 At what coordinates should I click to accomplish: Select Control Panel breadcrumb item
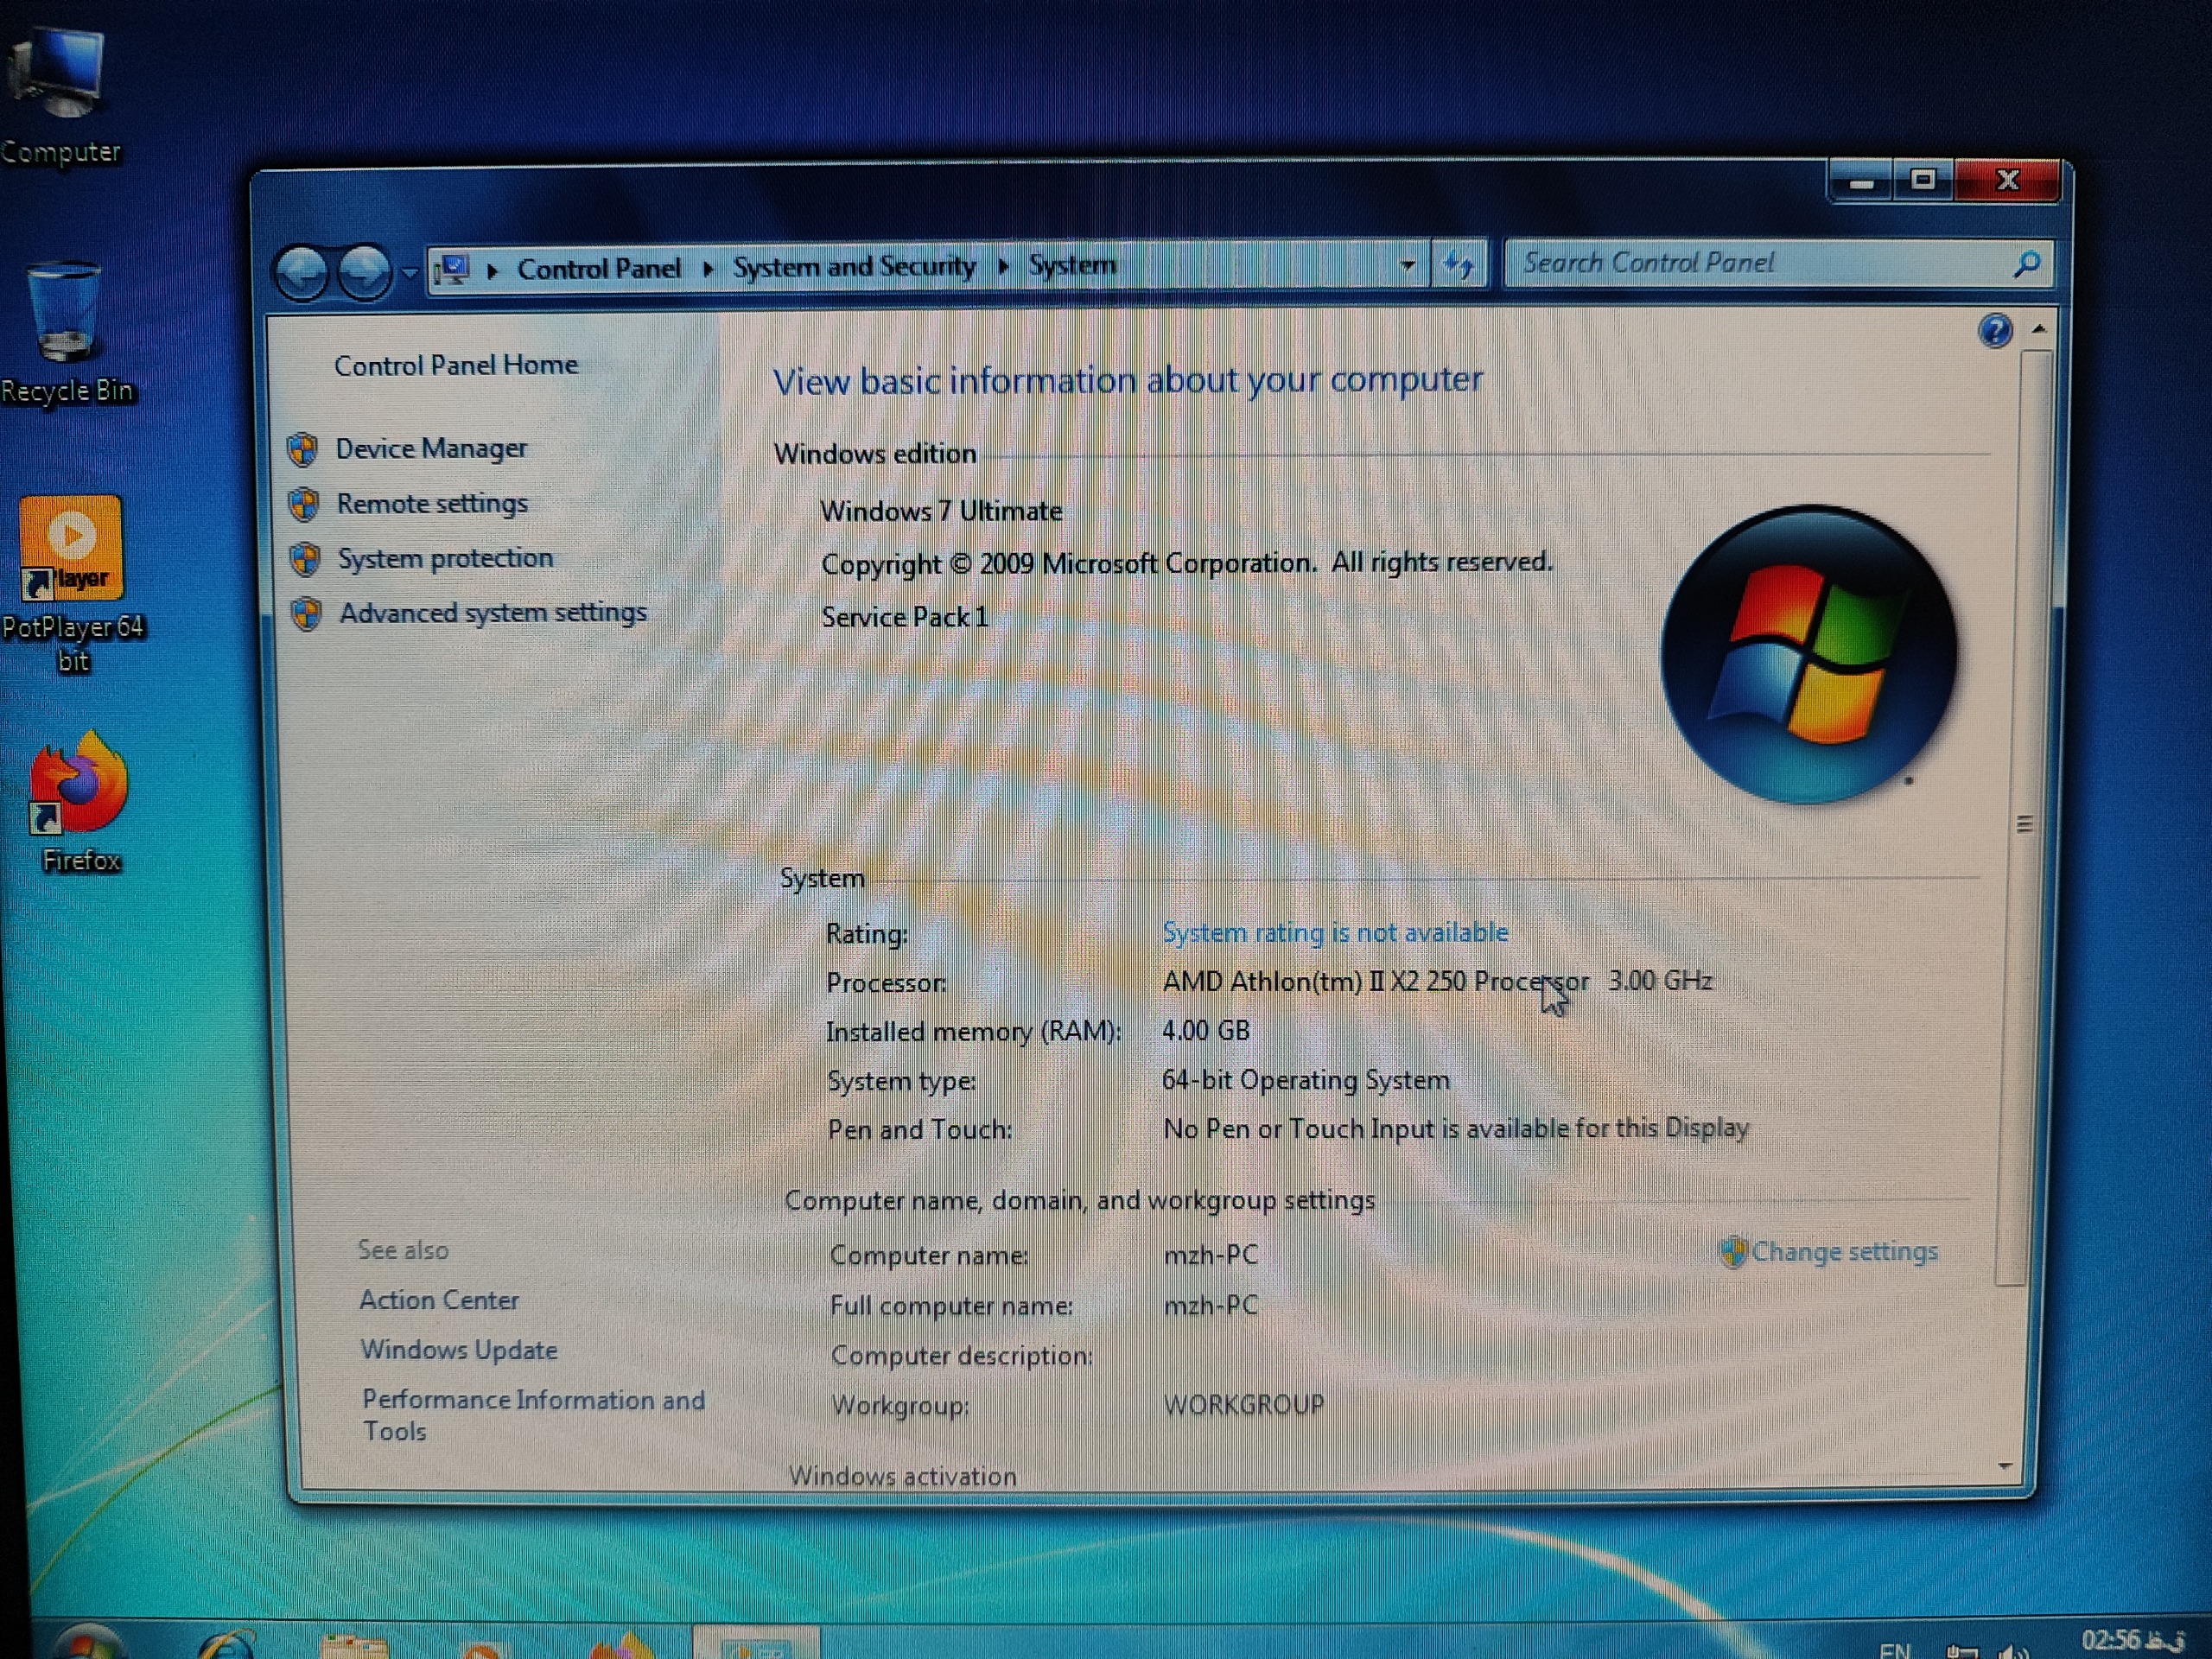coord(598,269)
